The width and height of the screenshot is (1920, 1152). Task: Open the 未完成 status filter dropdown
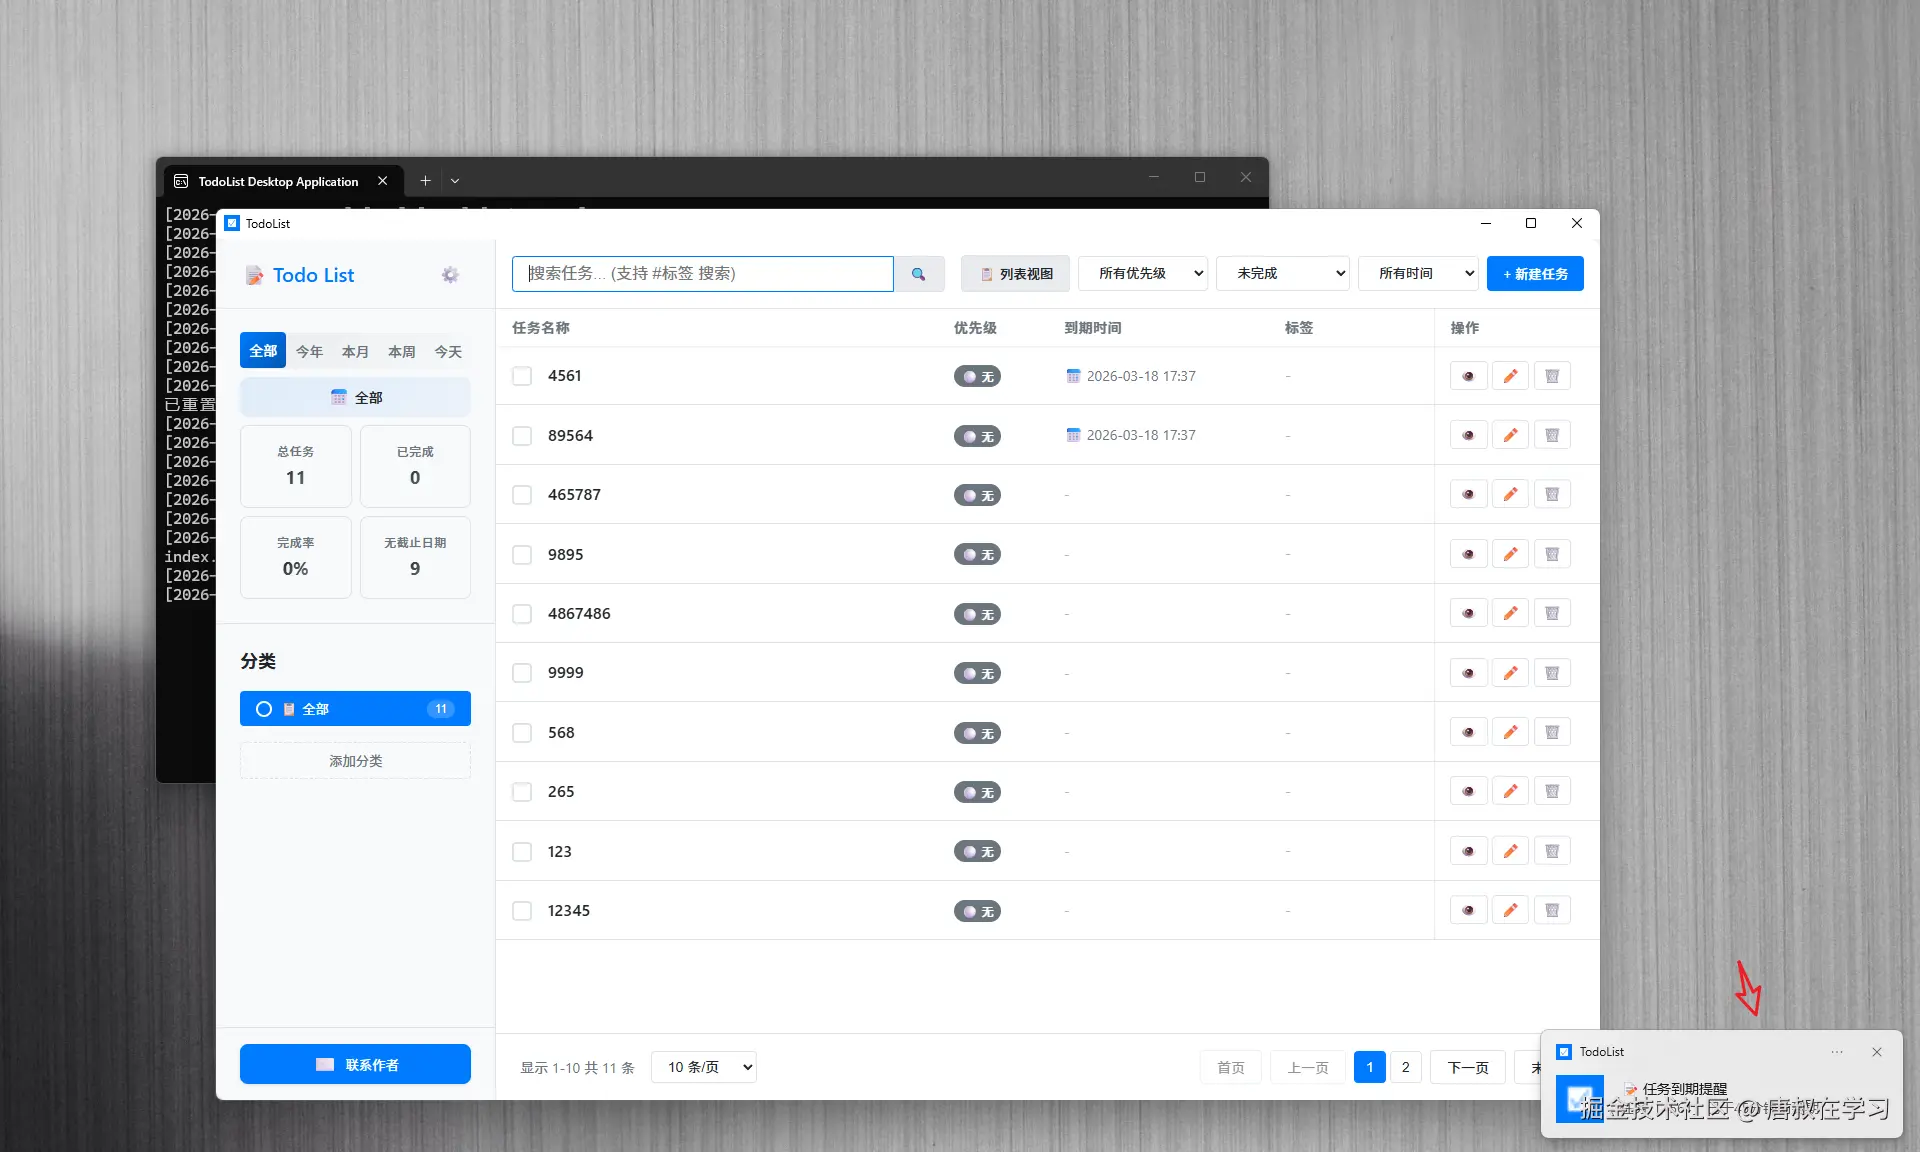click(x=1283, y=274)
